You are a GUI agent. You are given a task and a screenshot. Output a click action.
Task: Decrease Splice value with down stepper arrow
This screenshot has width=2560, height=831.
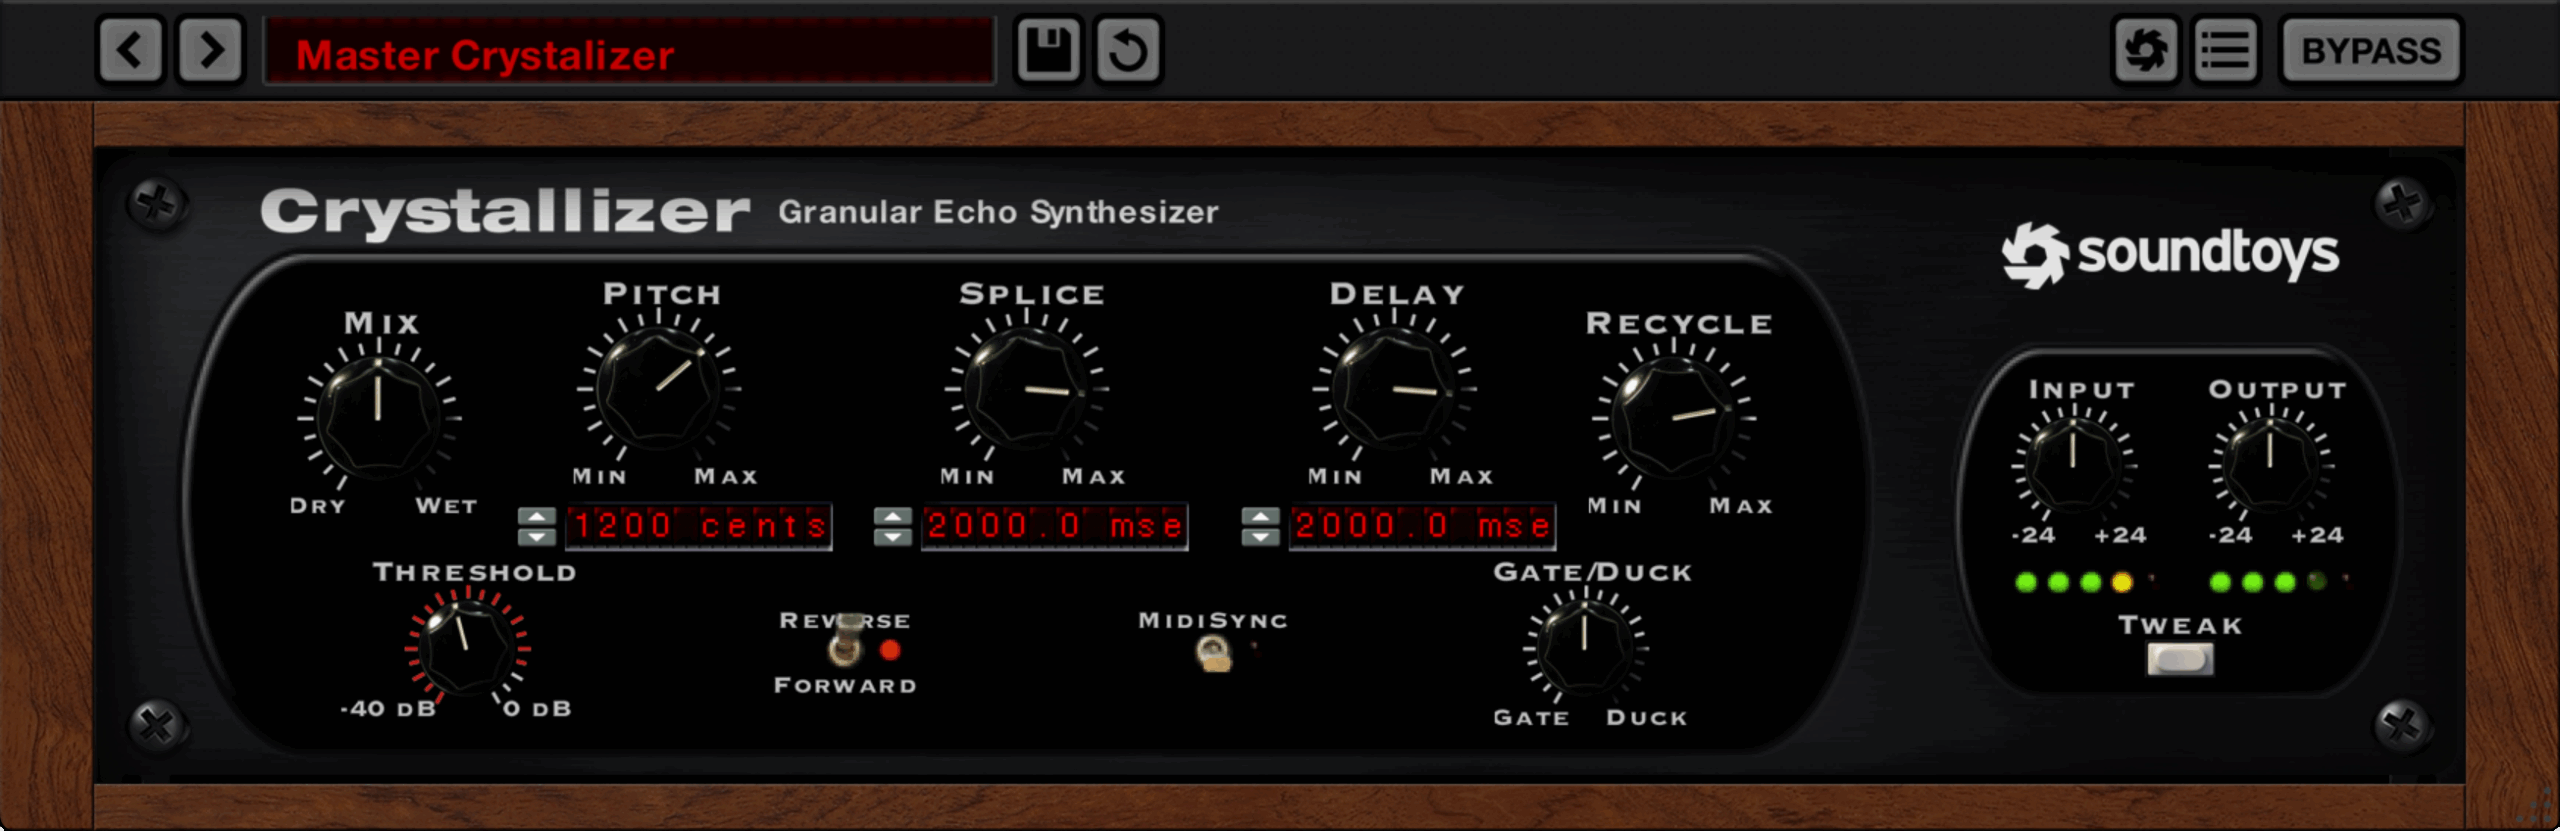pyautogui.click(x=892, y=537)
